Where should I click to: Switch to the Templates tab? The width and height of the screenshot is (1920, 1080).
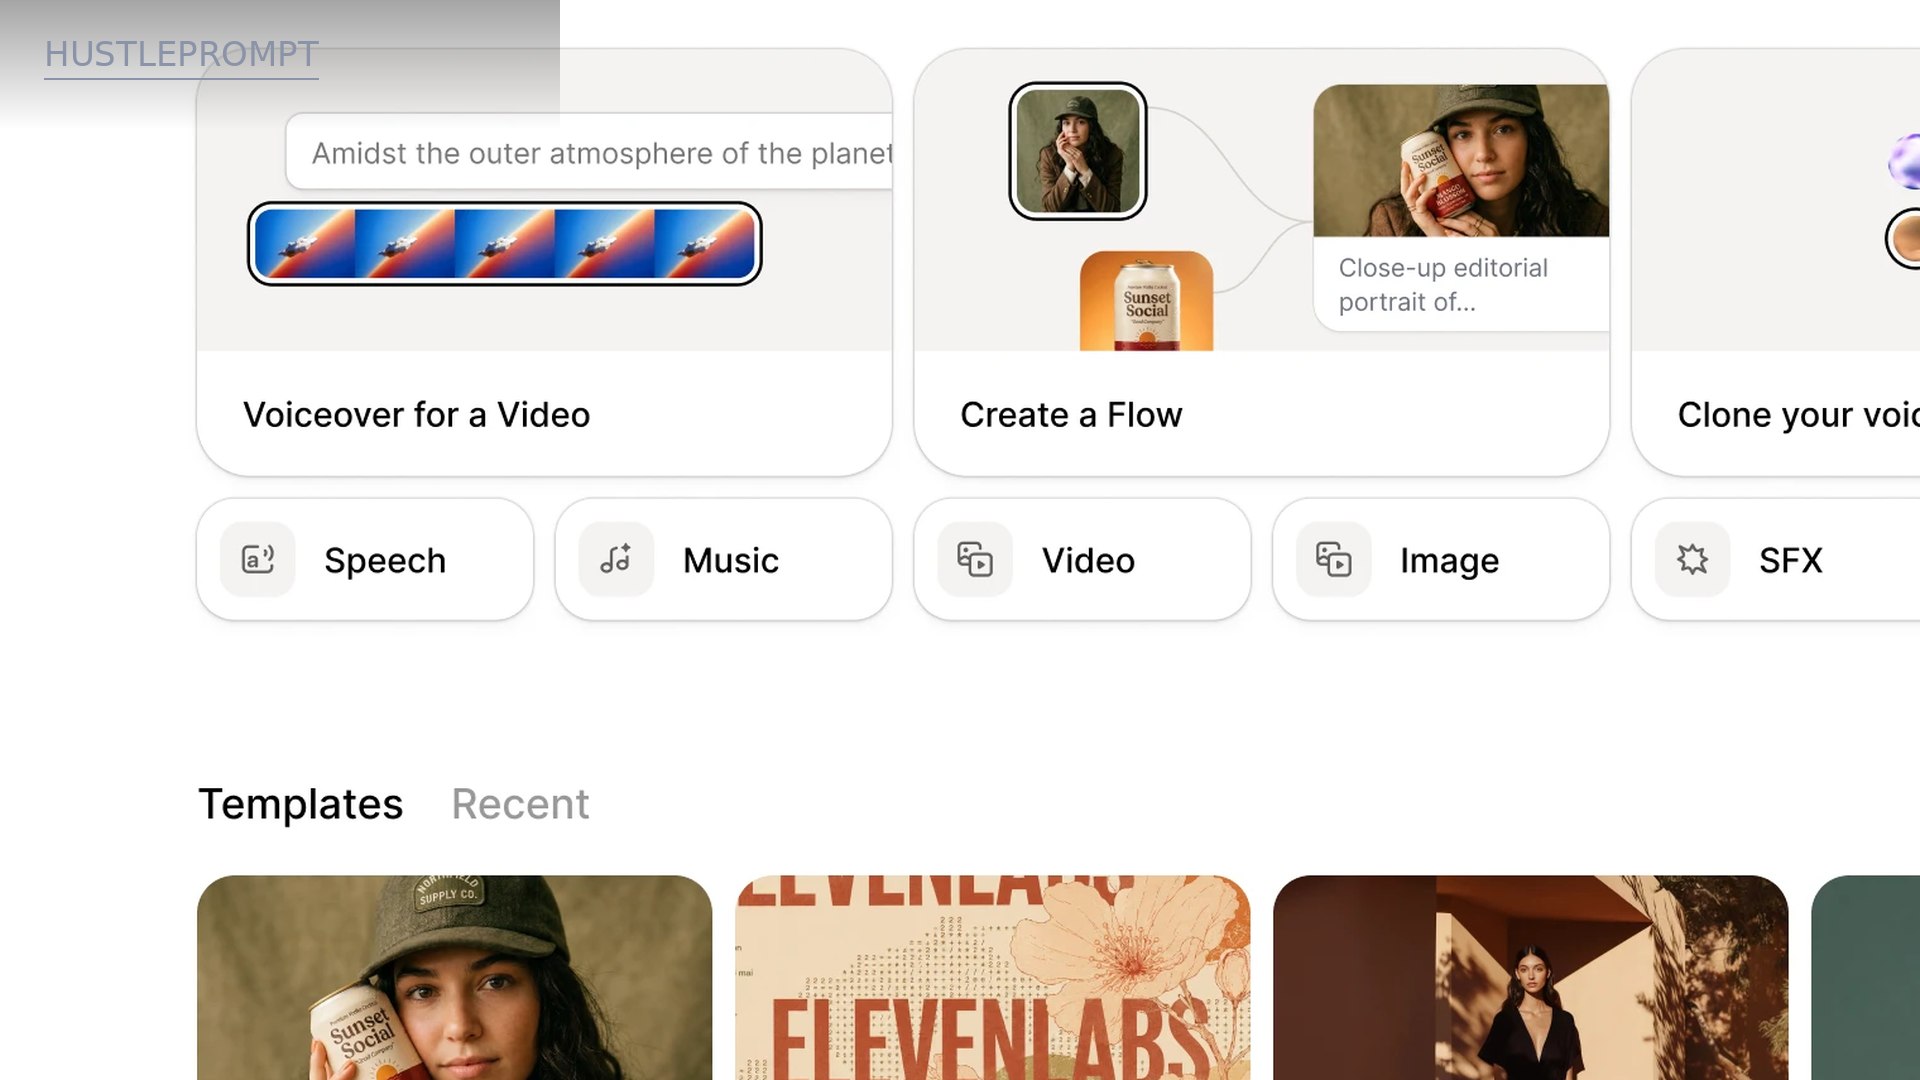pos(300,804)
